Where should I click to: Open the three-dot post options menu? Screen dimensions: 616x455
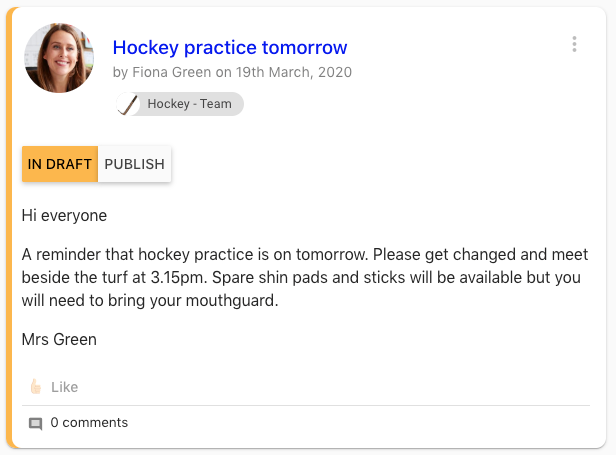(x=574, y=44)
